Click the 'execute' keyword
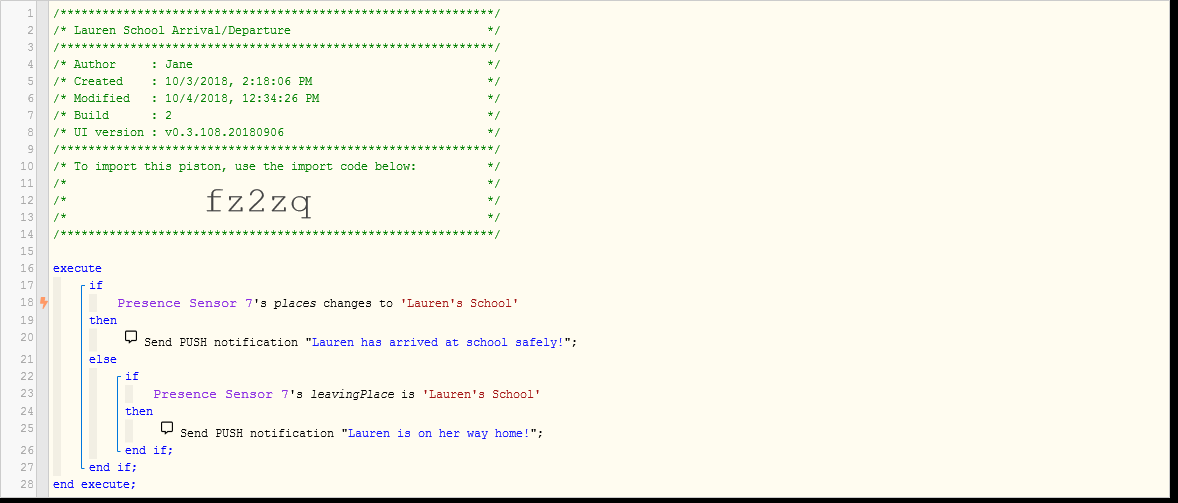This screenshot has height=503, width=1178. (x=77, y=268)
